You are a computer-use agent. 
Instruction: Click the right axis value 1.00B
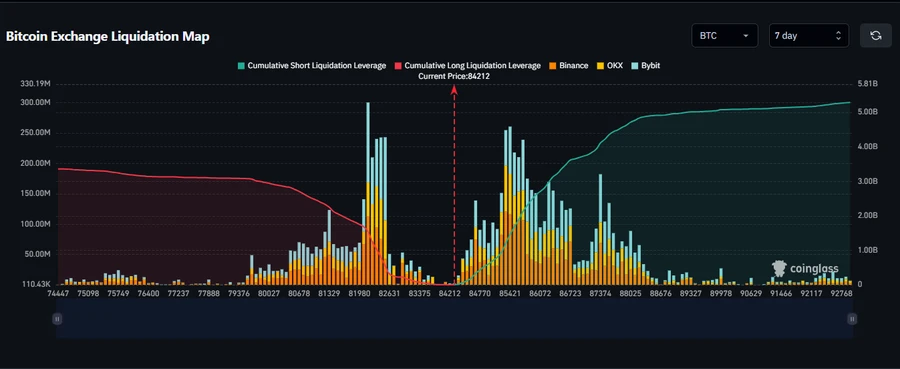(x=867, y=250)
